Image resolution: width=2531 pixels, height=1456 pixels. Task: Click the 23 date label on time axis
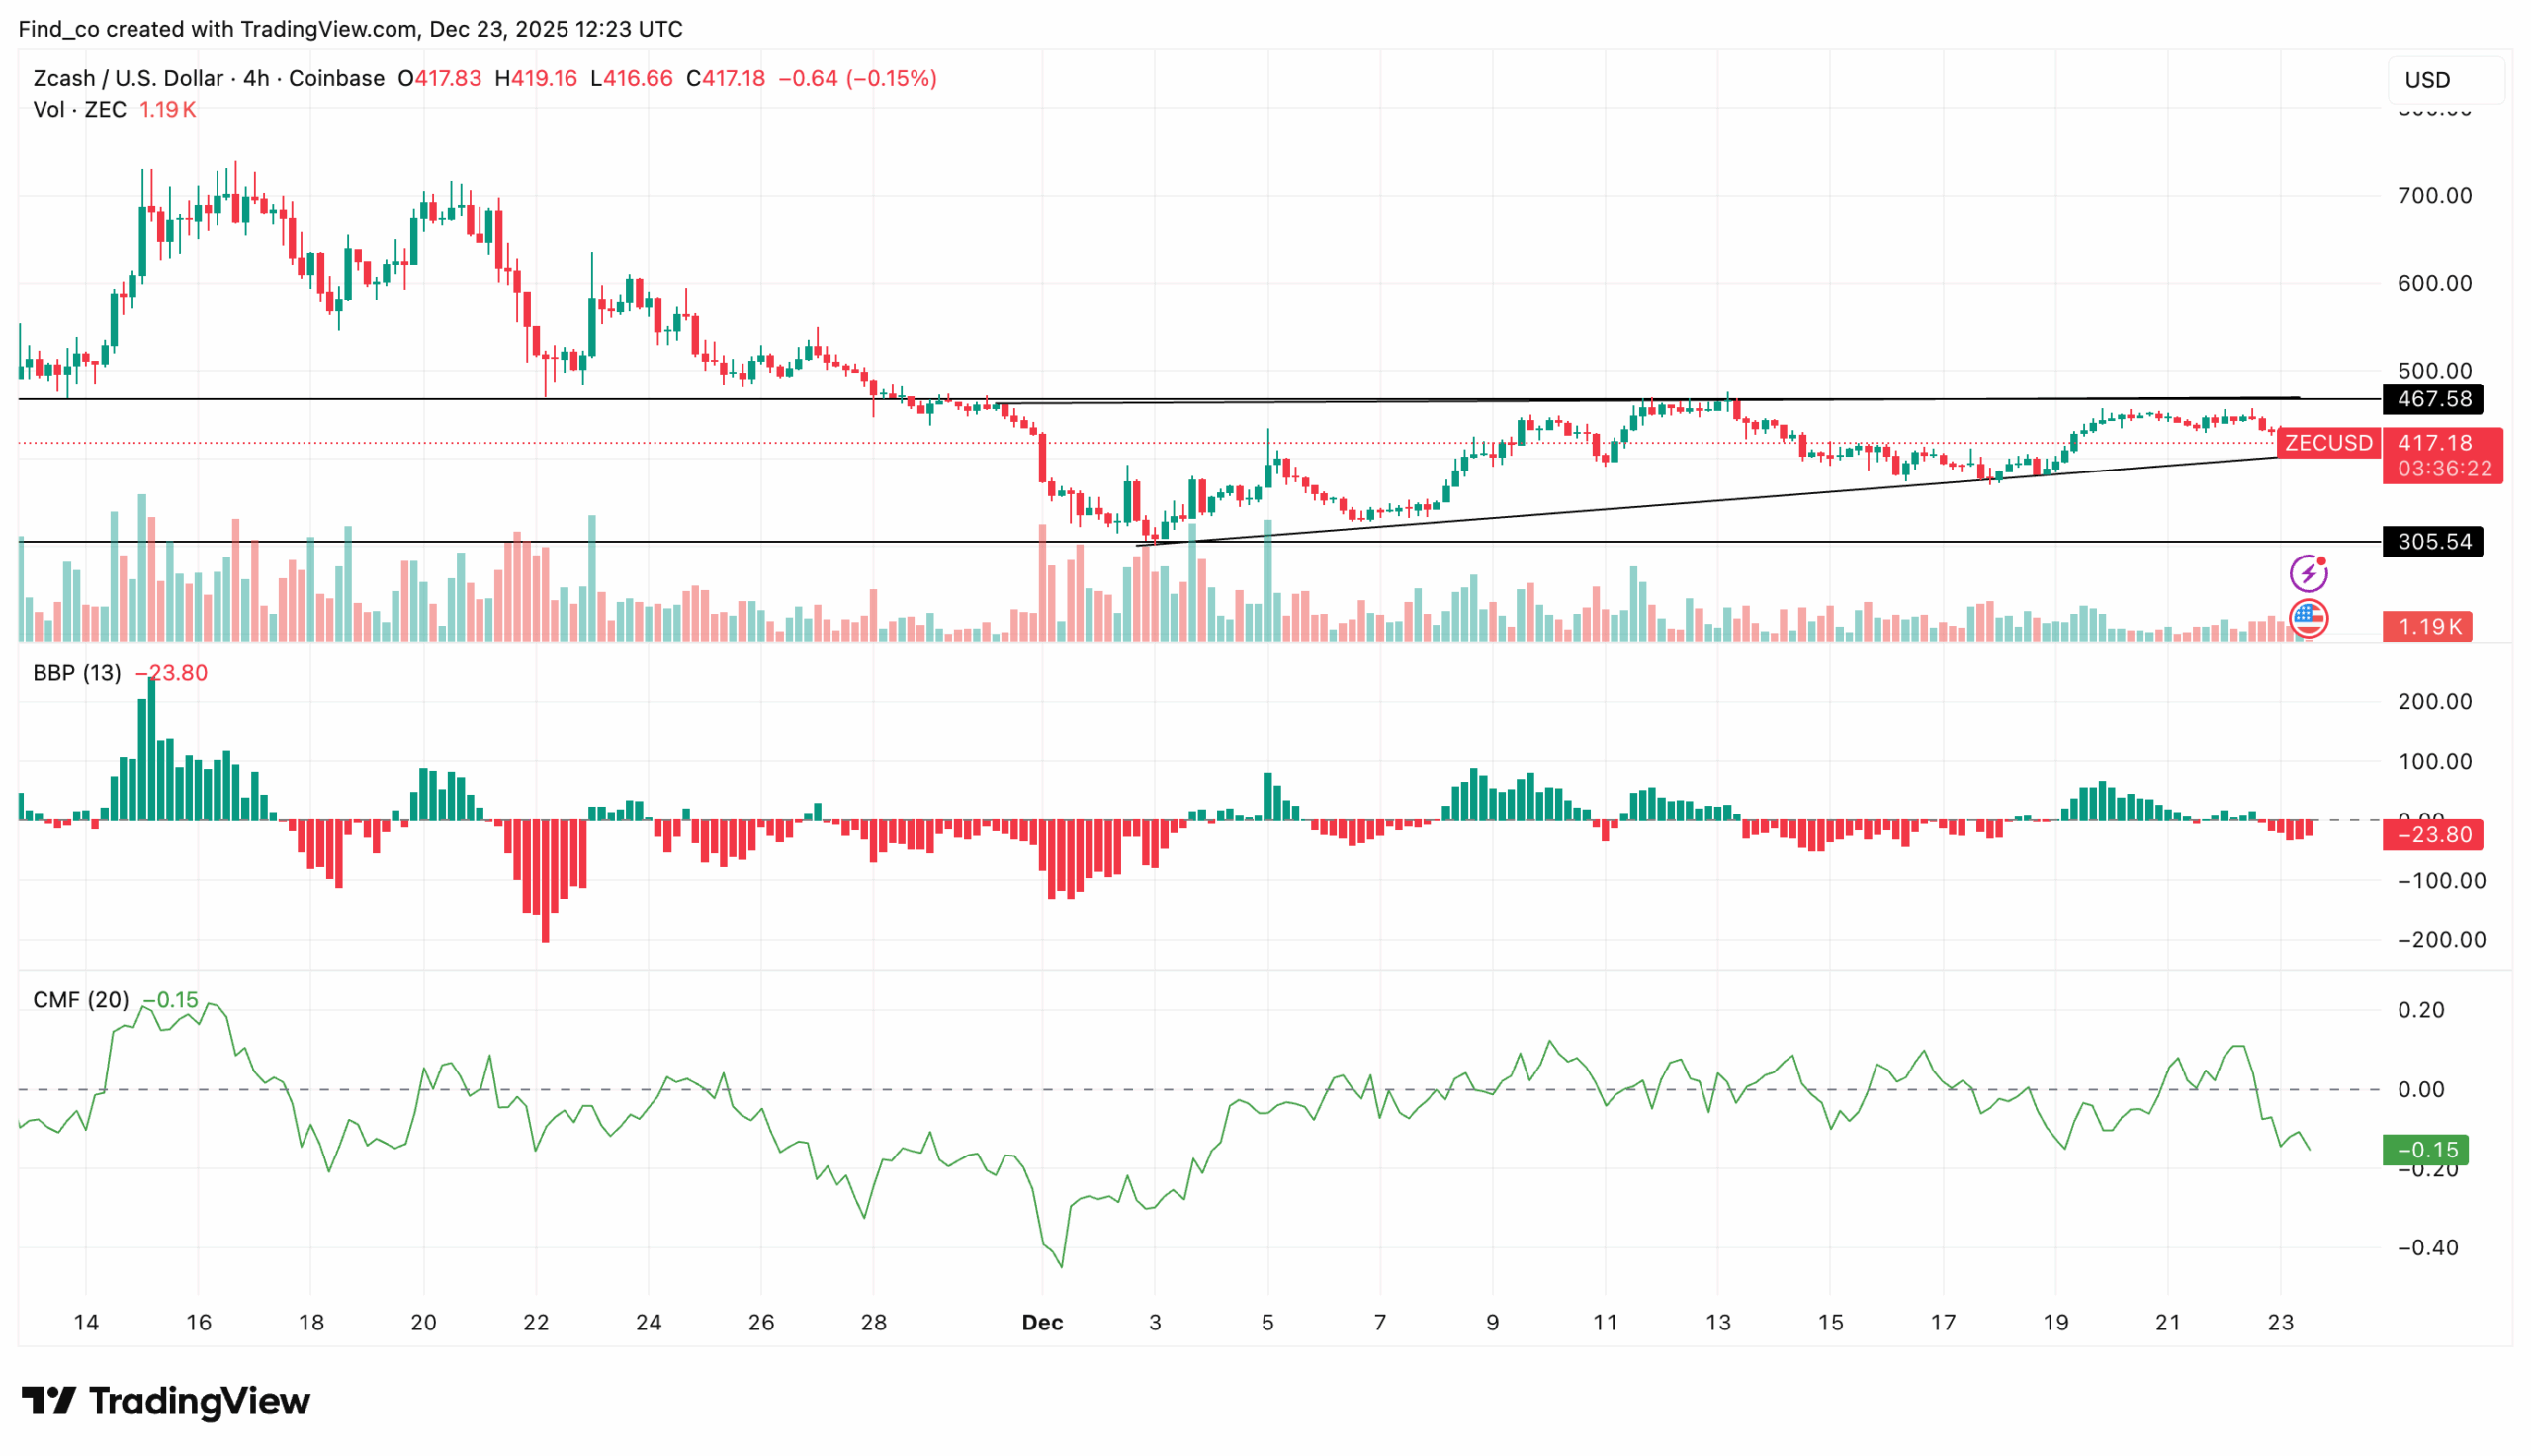[x=2279, y=1322]
